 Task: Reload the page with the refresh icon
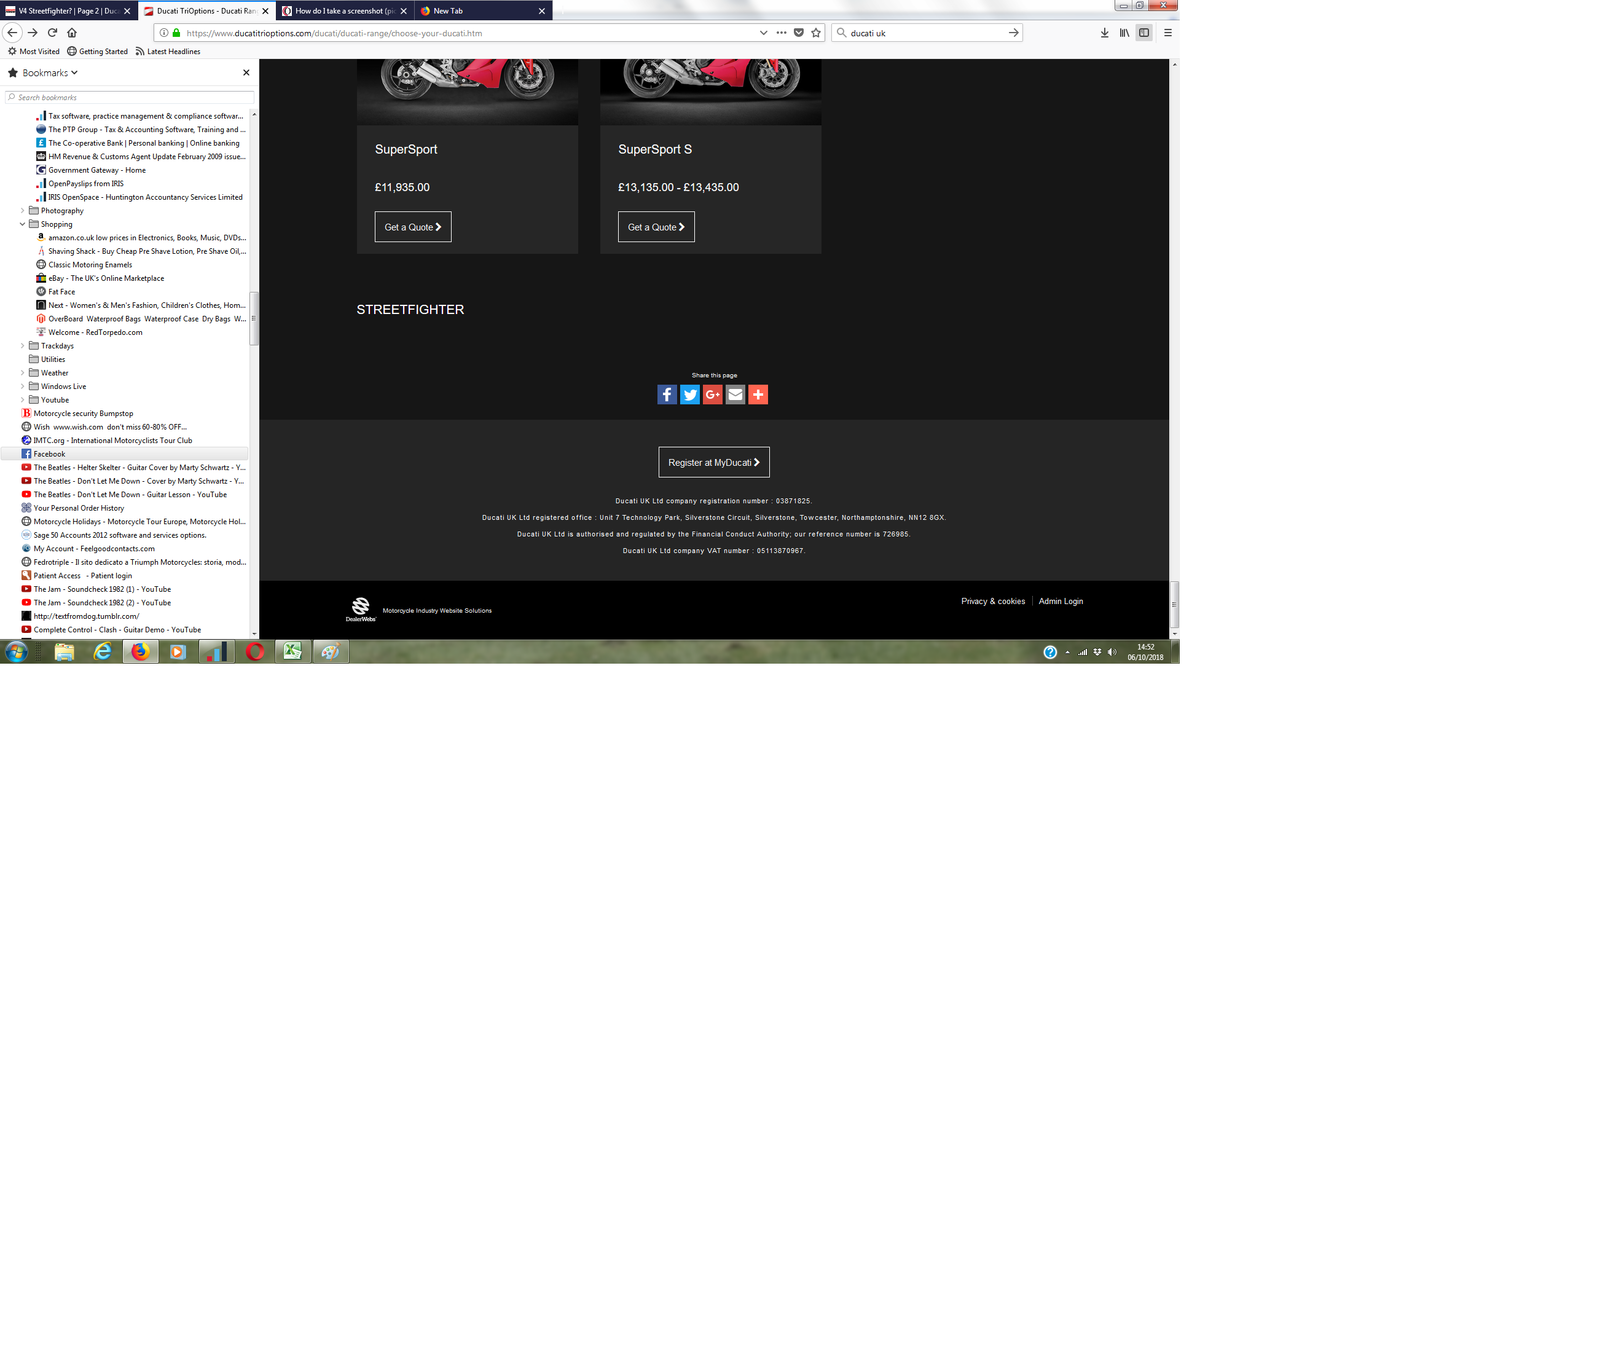(x=52, y=33)
